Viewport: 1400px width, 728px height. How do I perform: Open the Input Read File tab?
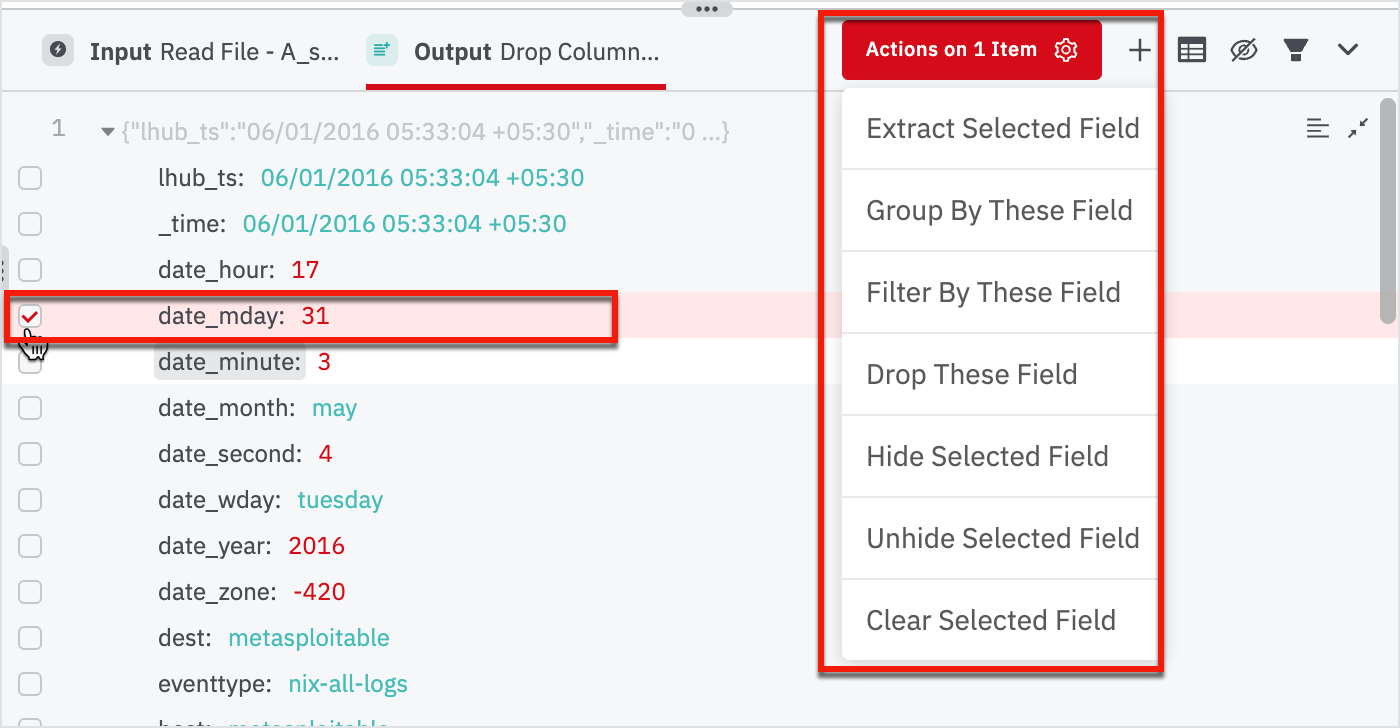click(192, 51)
